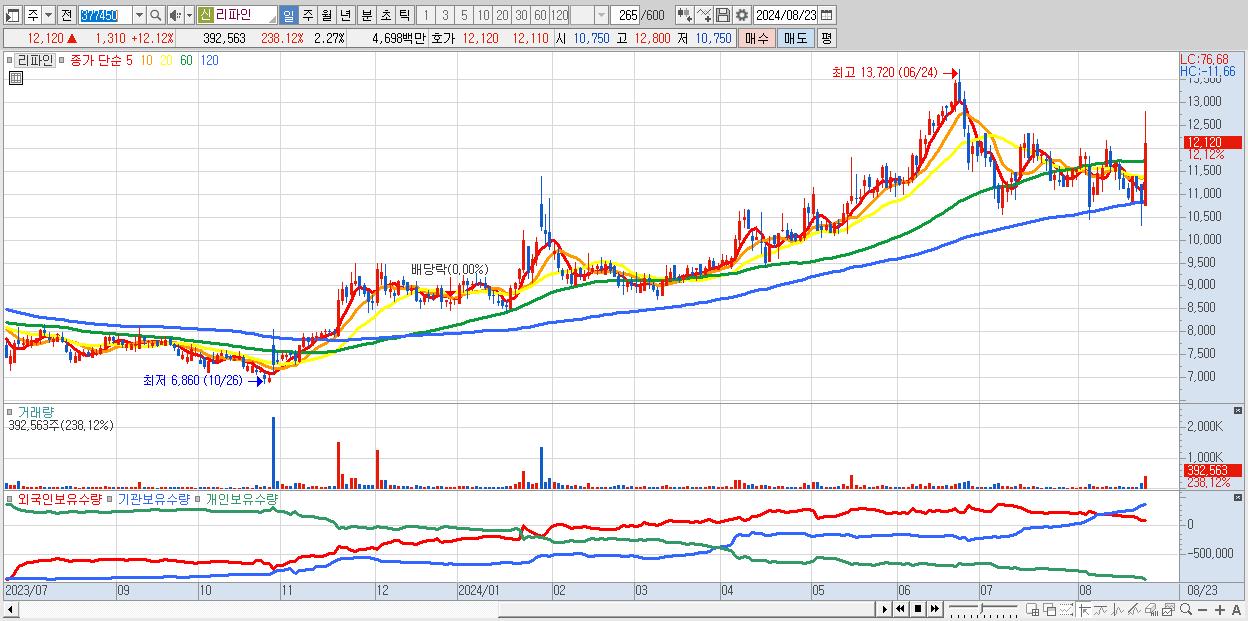Click the stacked chart image icon at bottom
The image size is (1248, 621).
pyautogui.click(x=1168, y=610)
